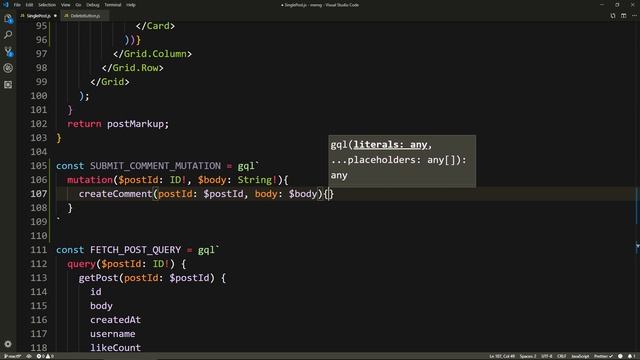Click the VS Code logo in title bar
The height and width of the screenshot is (360, 640).
[5, 5]
